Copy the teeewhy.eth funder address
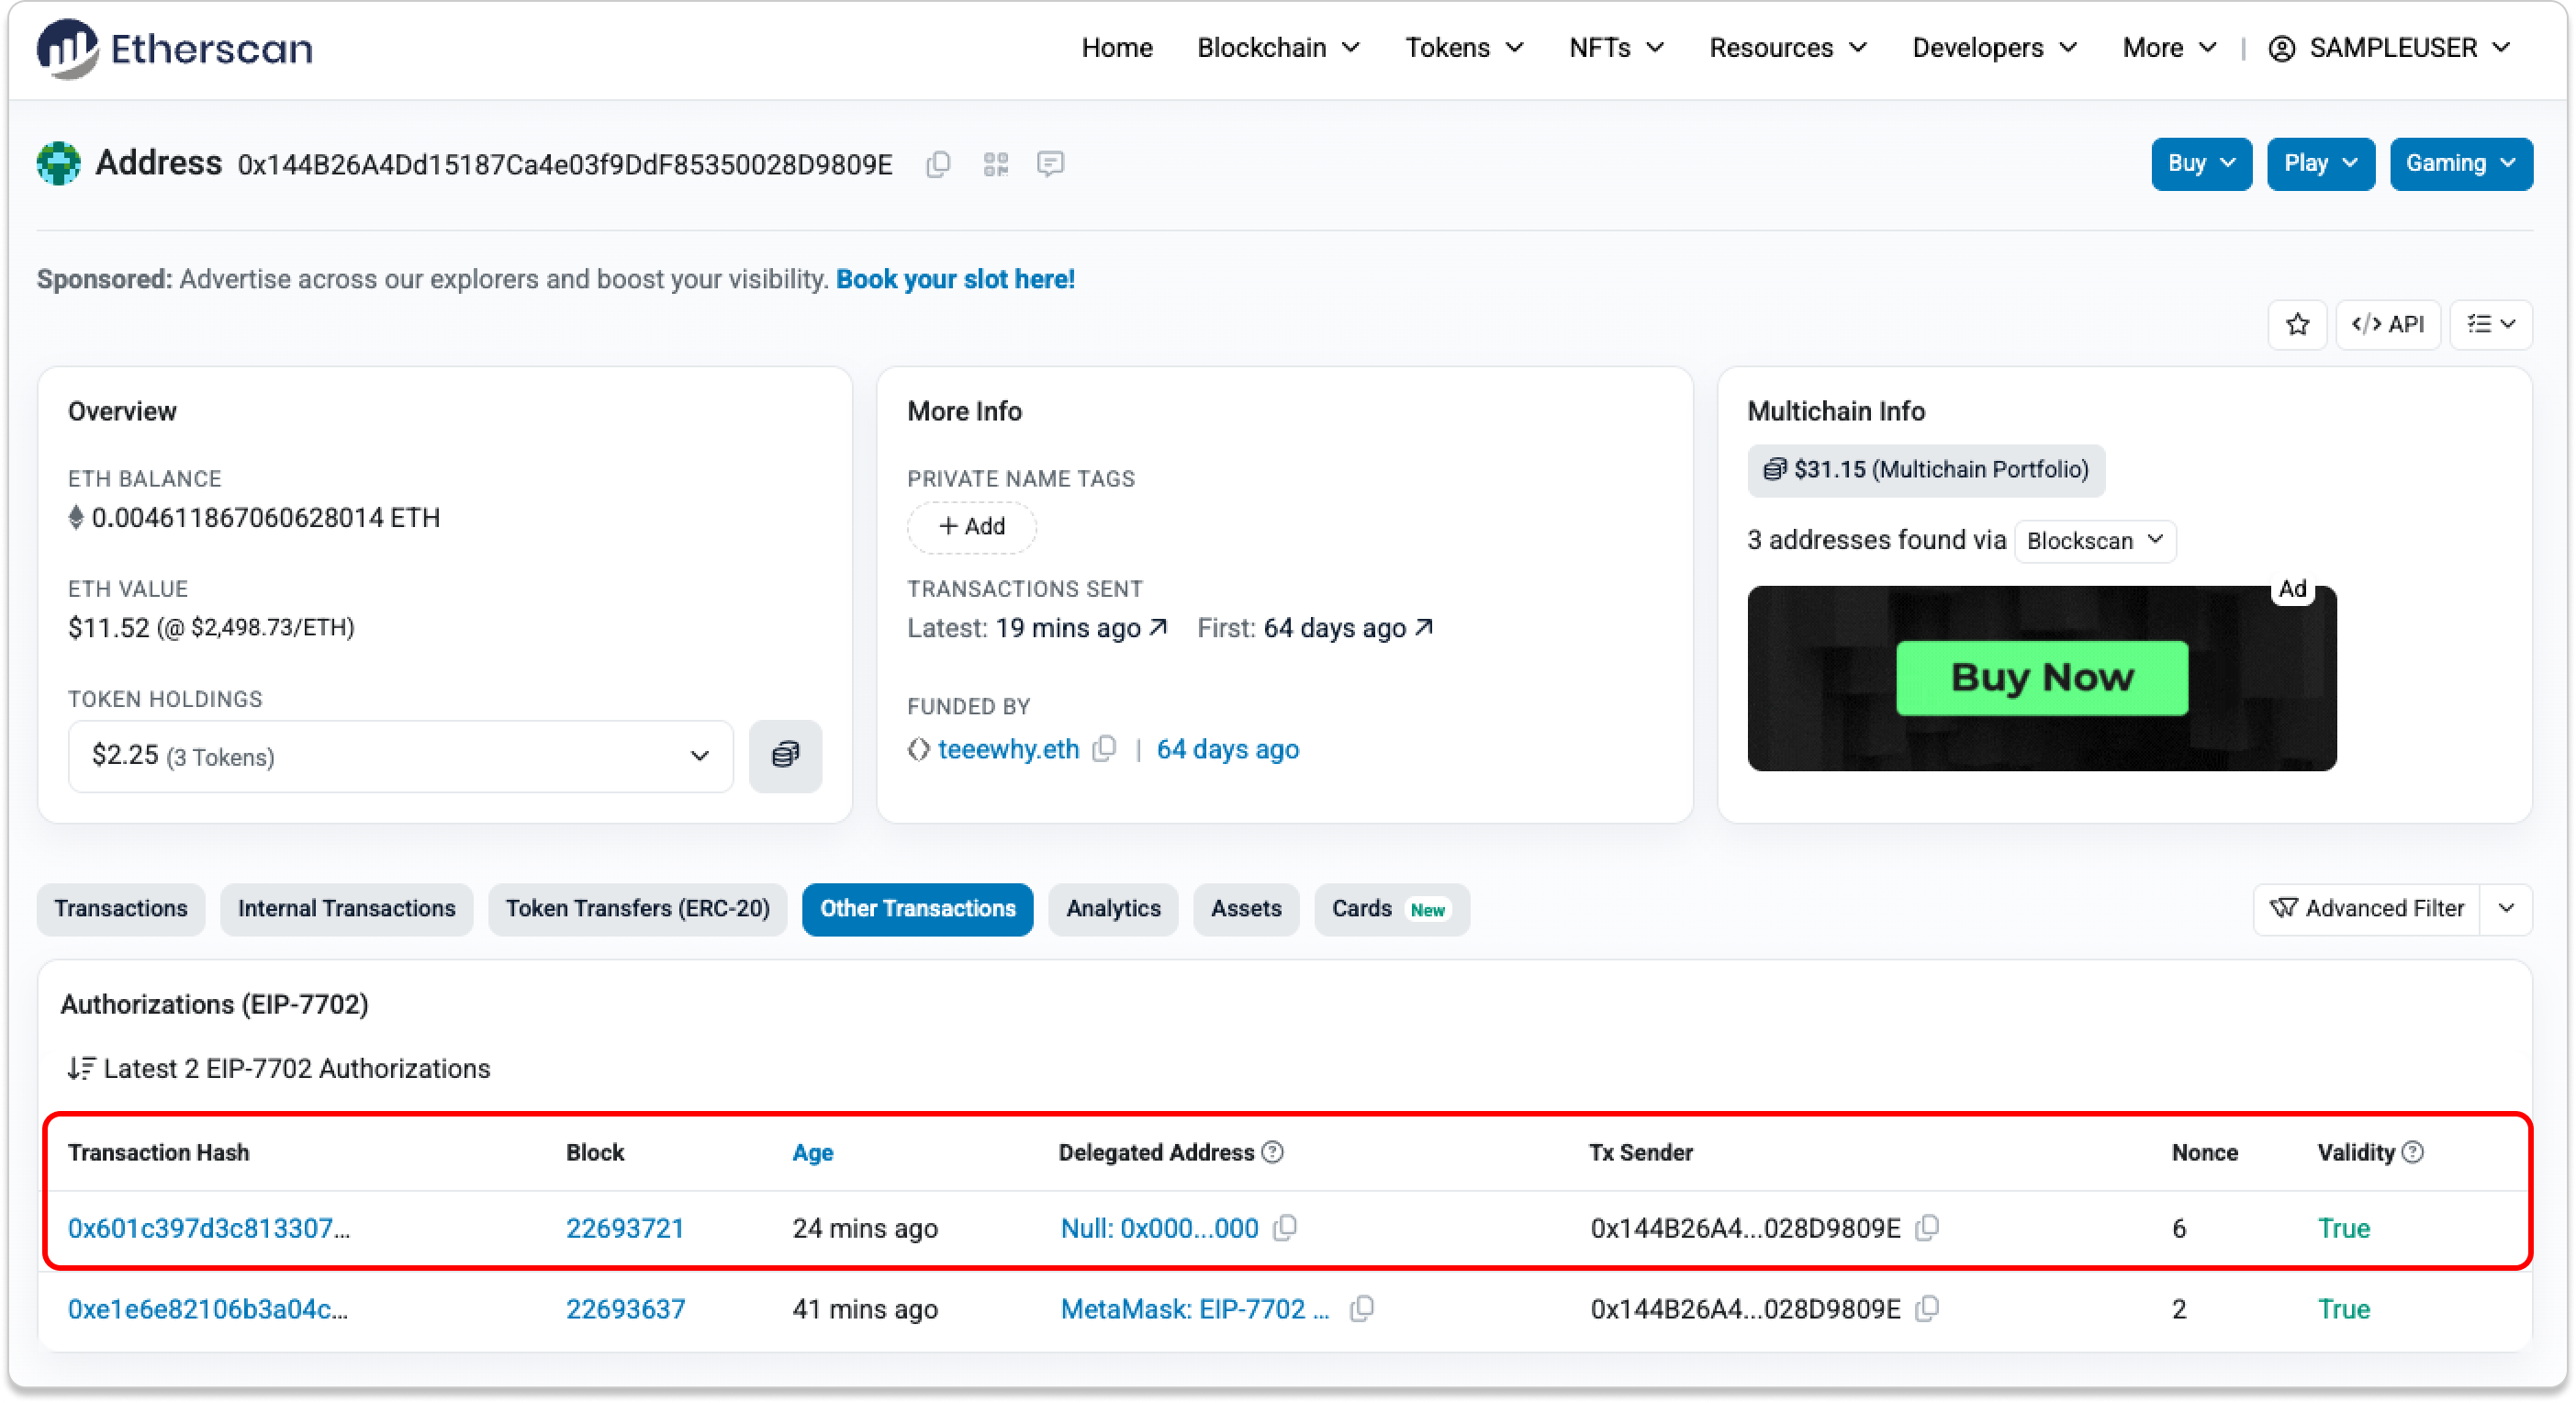 [x=1104, y=749]
